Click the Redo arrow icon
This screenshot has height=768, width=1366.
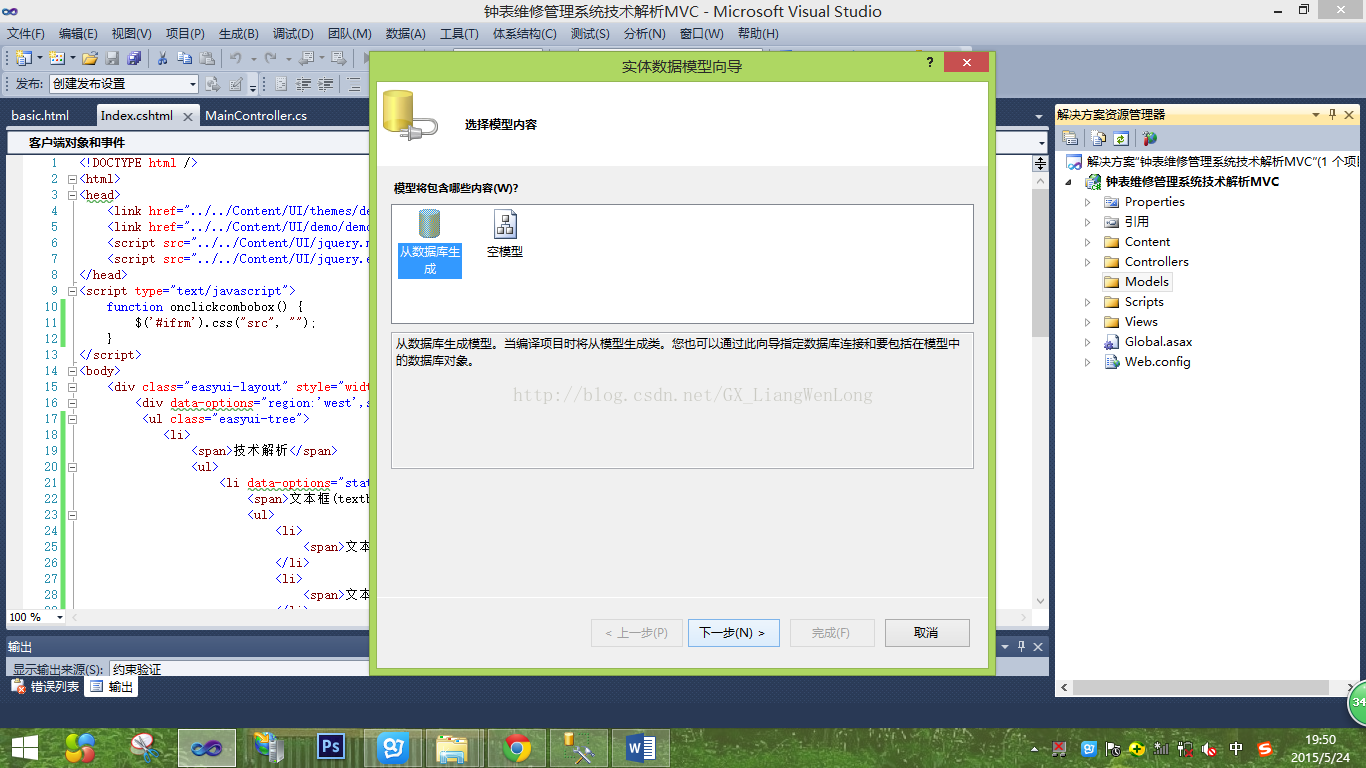click(x=270, y=59)
